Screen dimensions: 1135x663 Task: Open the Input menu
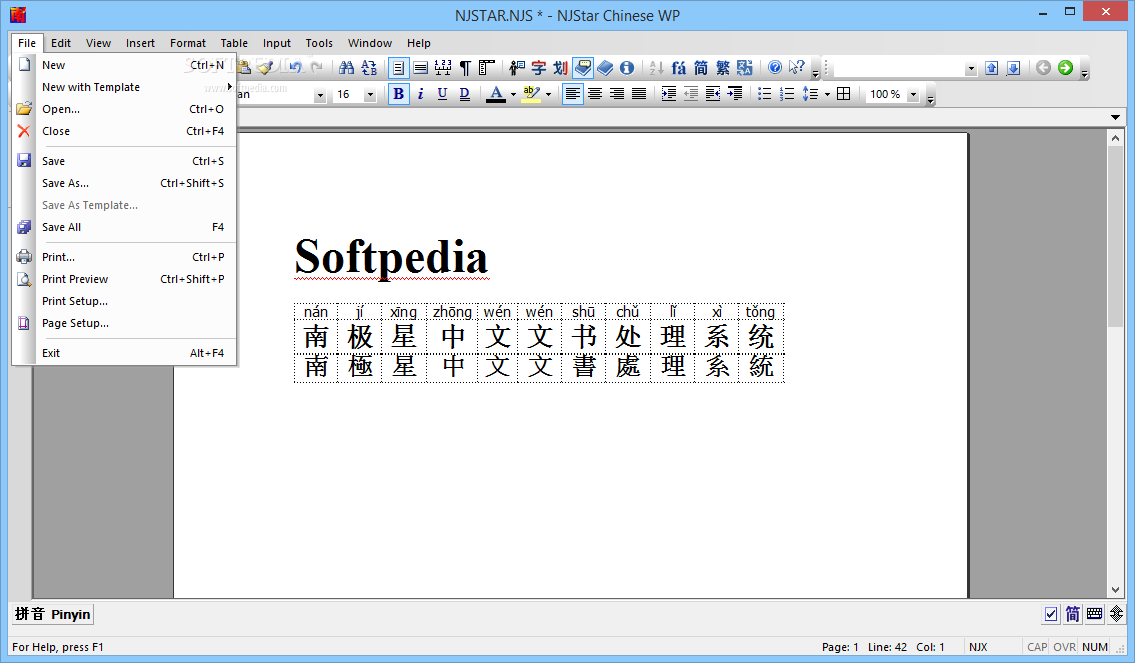[277, 43]
